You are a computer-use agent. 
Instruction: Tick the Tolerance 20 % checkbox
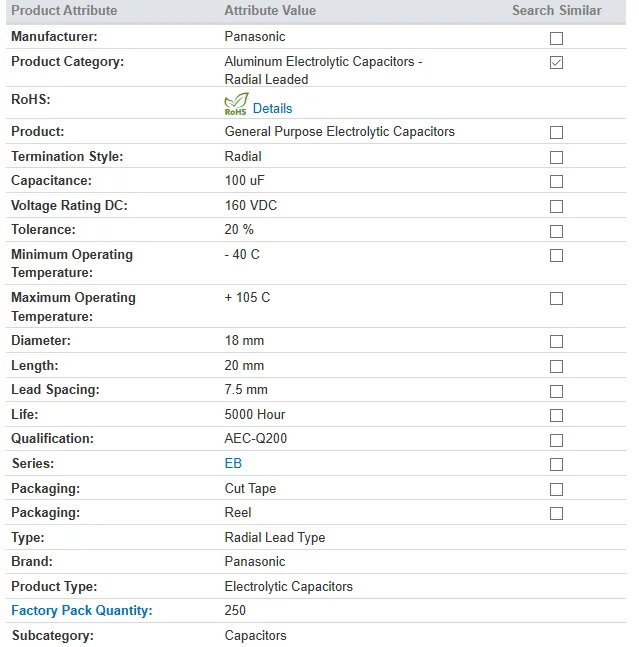click(556, 231)
